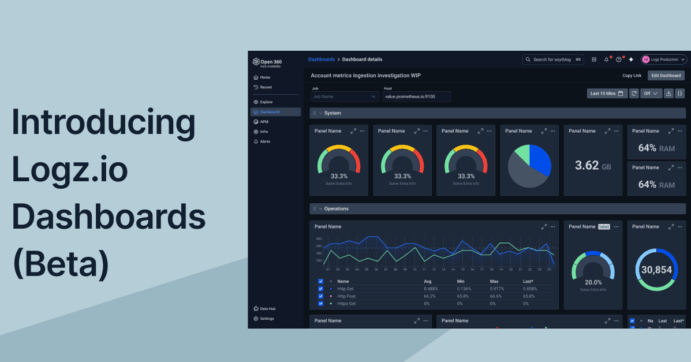Uncheck the Http Post series checkbox
691x362 pixels.
320,296
